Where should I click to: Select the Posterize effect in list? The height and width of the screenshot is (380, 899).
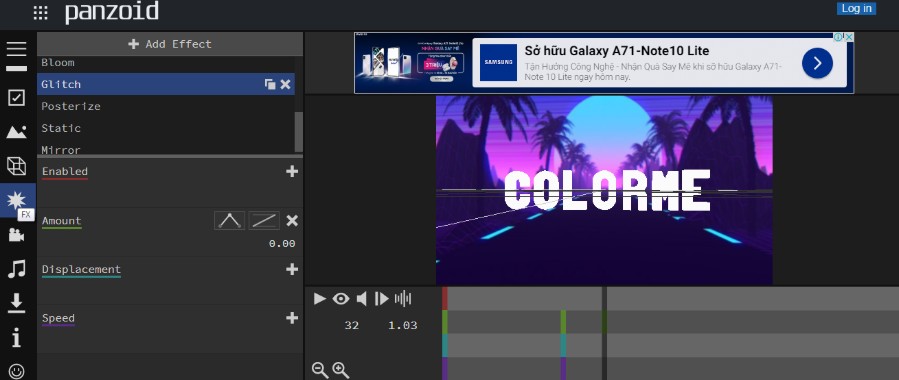(166, 106)
